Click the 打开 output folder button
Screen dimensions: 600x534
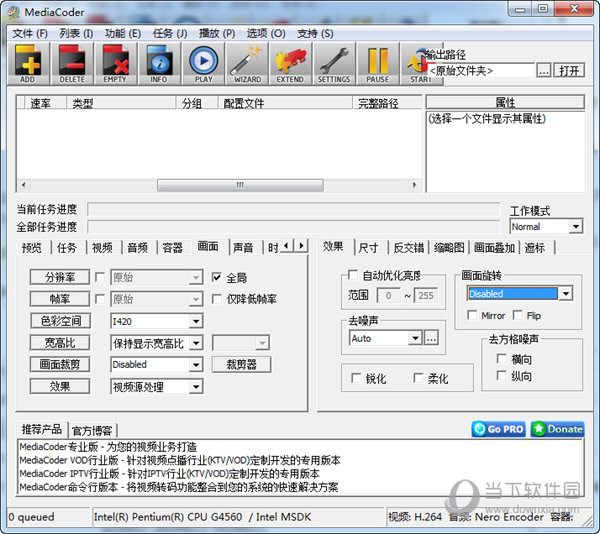click(x=569, y=70)
